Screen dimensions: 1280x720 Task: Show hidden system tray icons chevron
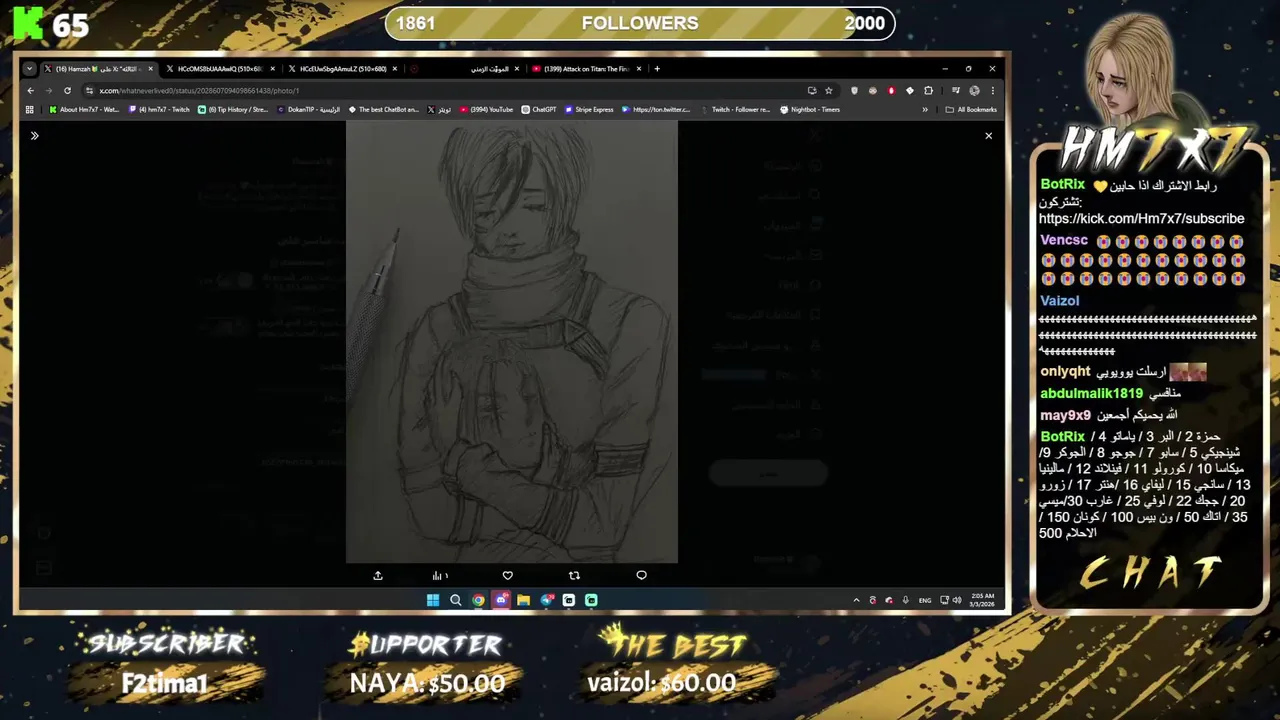pyautogui.click(x=856, y=600)
